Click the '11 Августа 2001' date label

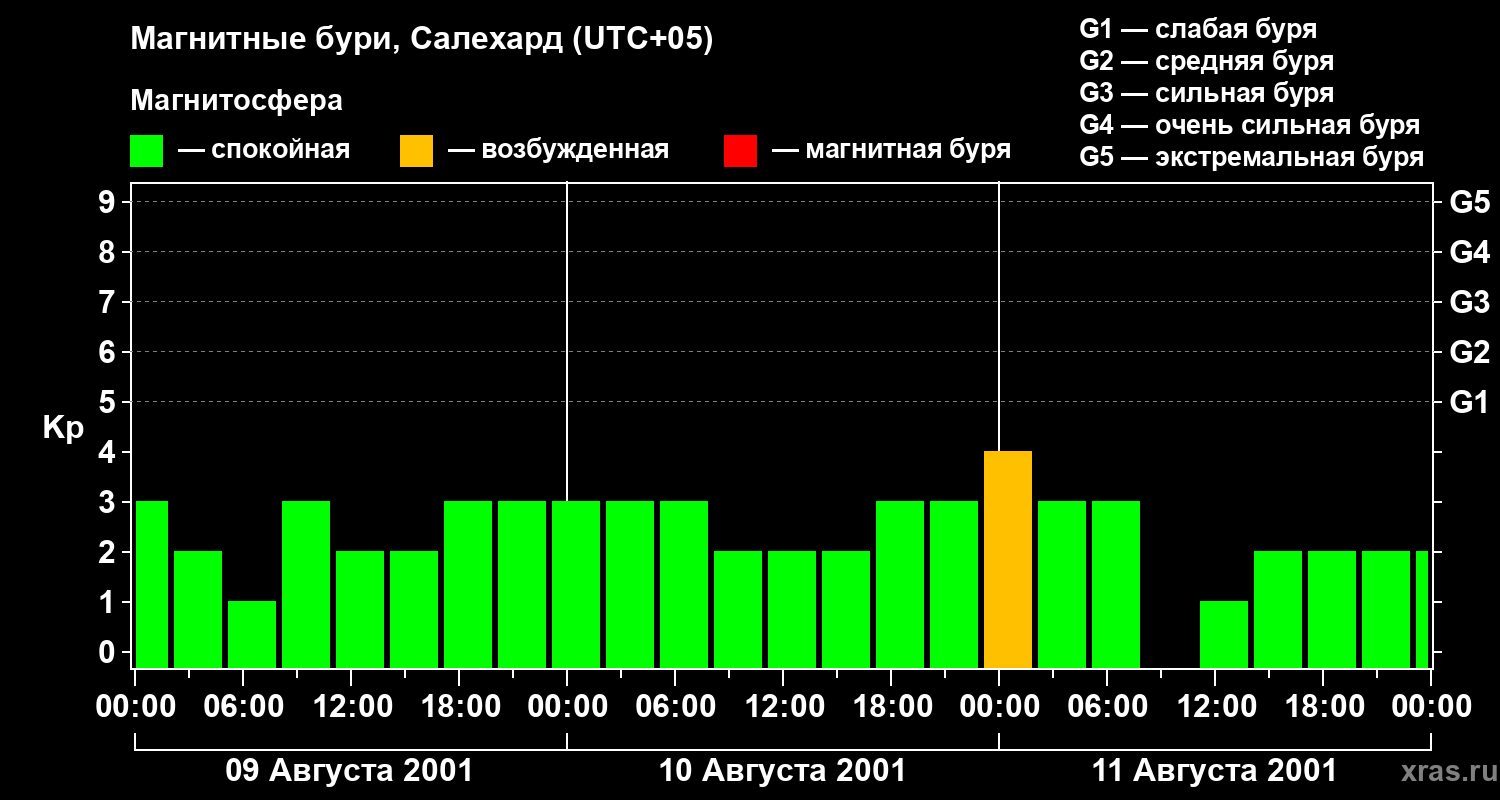pos(1214,771)
